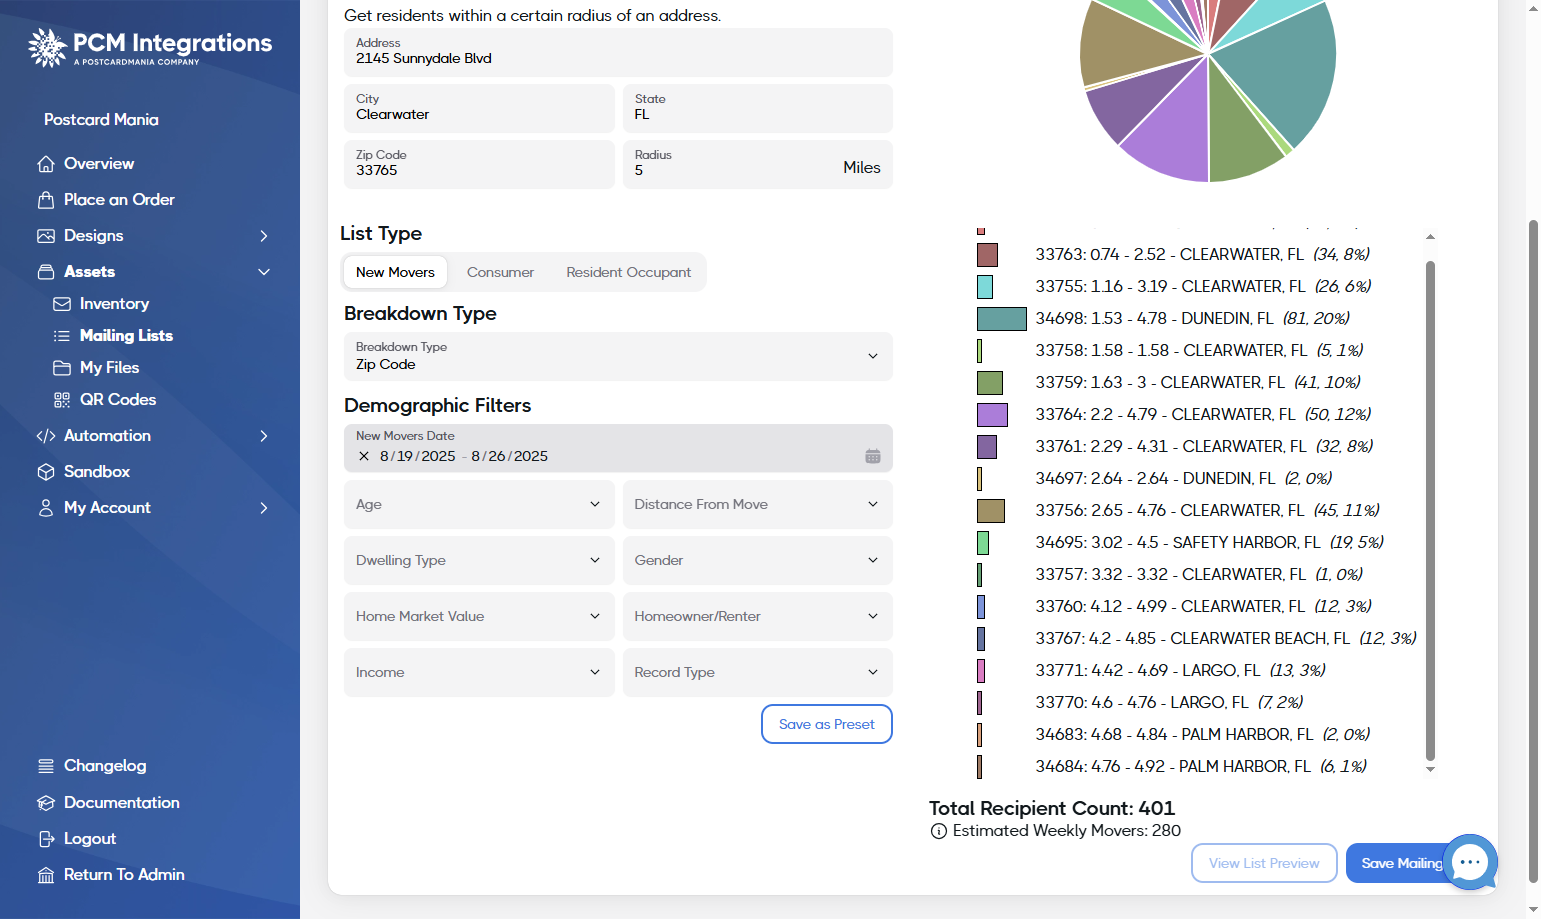Select the New Movers list type
1541x919 pixels.
(395, 272)
